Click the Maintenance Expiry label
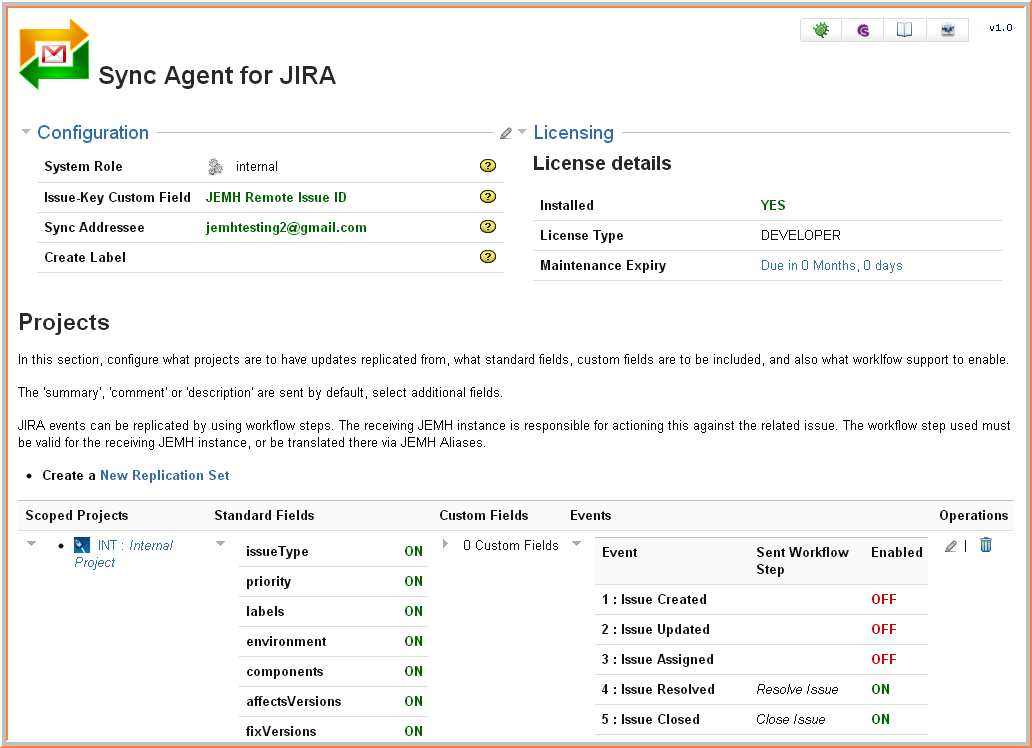The height and width of the screenshot is (748, 1032). (603, 265)
